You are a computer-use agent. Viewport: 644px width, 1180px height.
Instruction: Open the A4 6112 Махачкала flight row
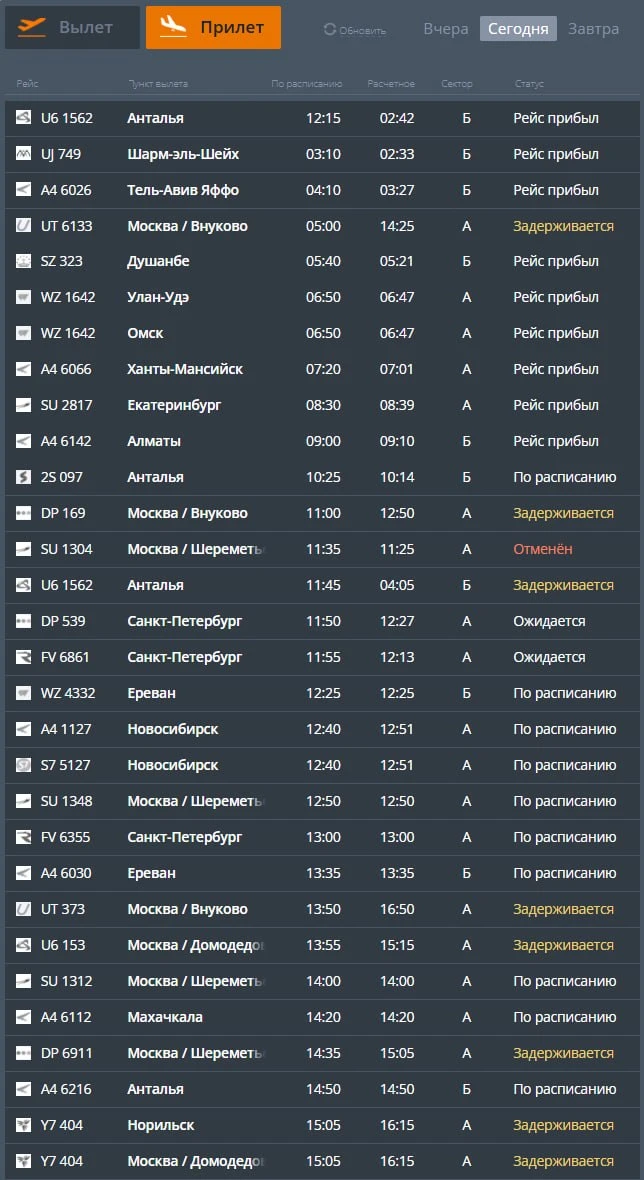pos(323,1017)
